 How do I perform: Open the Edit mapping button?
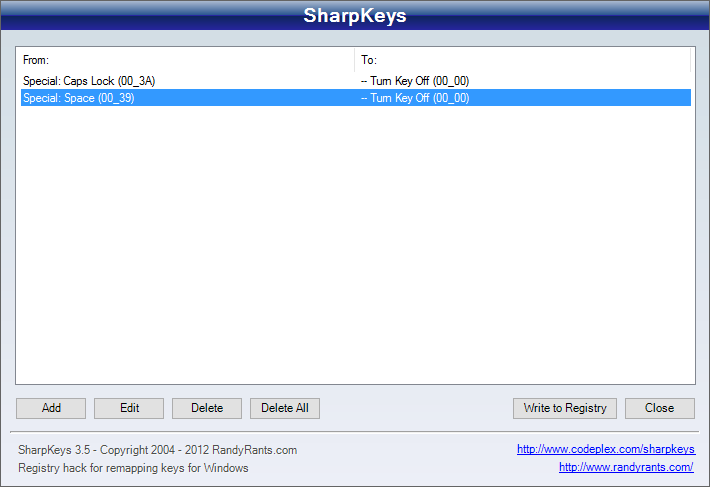tap(129, 408)
